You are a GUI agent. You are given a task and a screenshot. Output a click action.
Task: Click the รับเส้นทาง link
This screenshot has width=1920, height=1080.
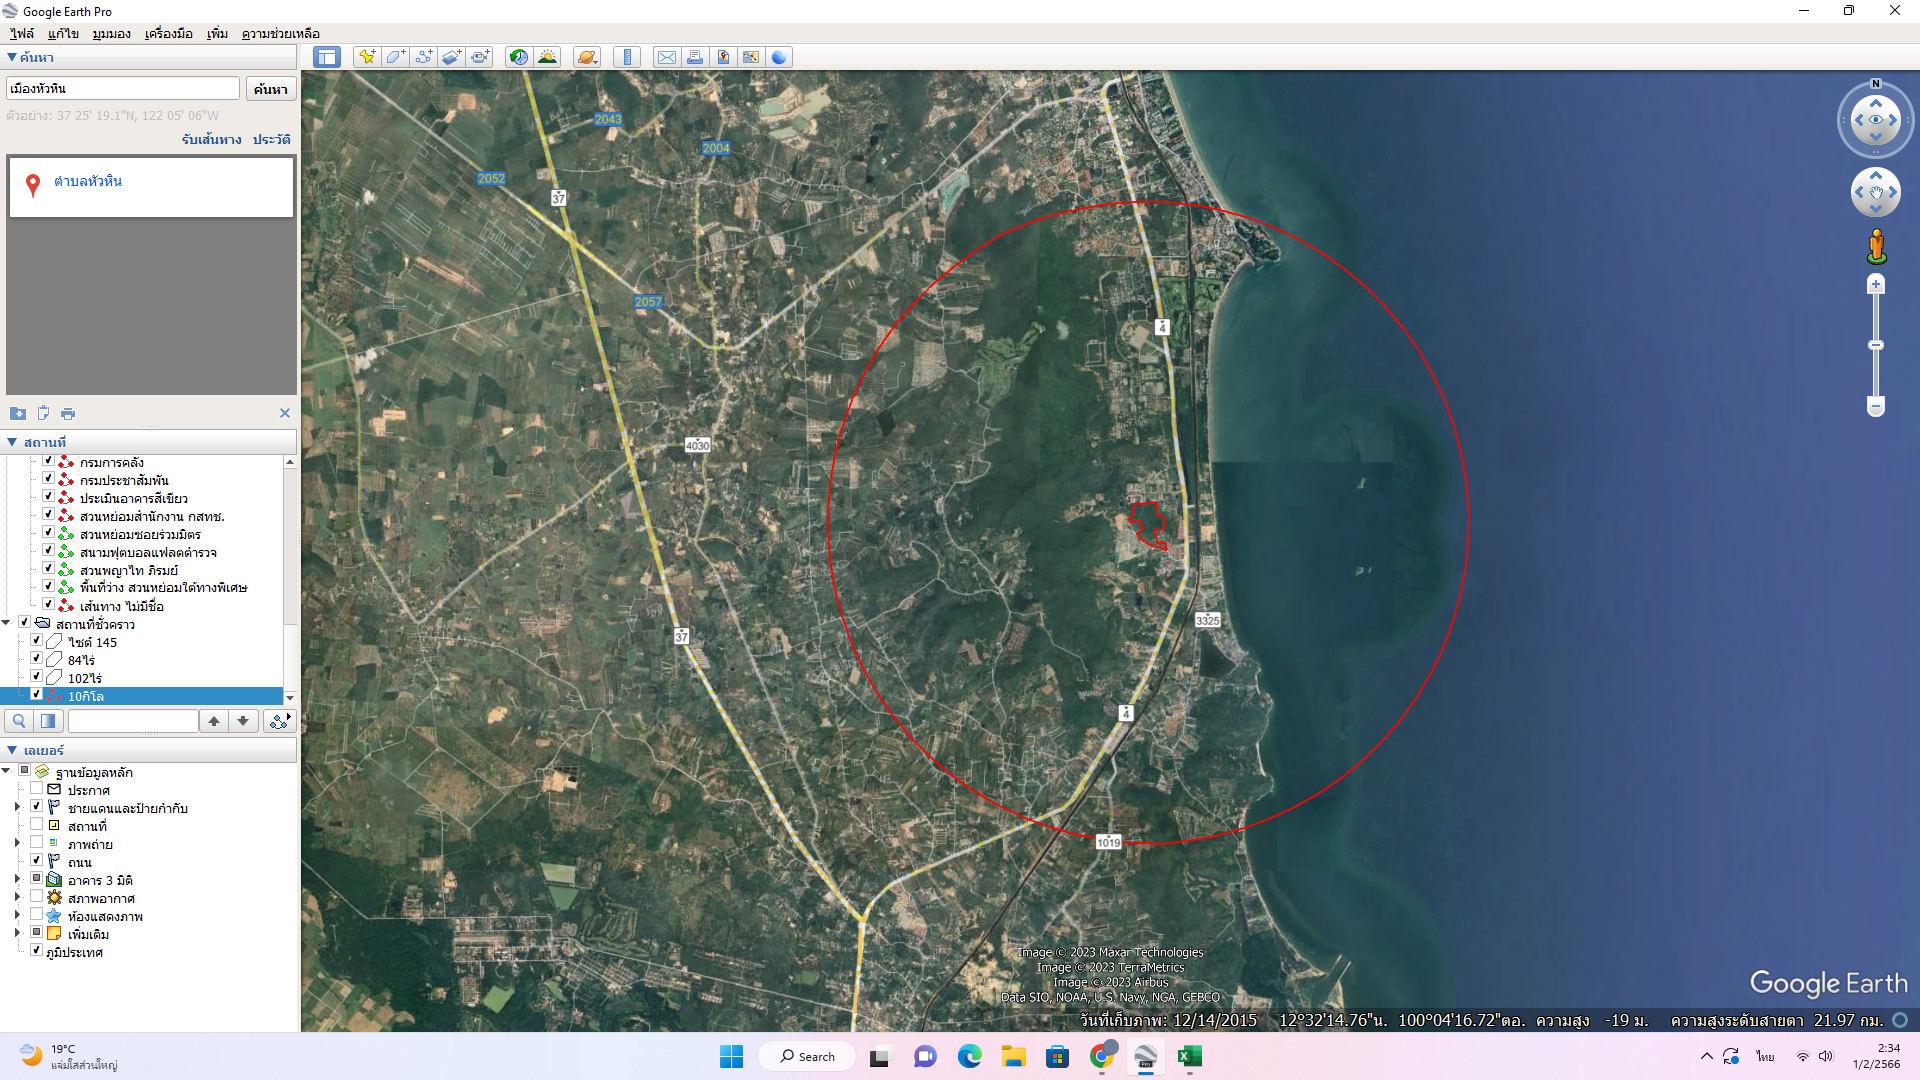pyautogui.click(x=211, y=139)
